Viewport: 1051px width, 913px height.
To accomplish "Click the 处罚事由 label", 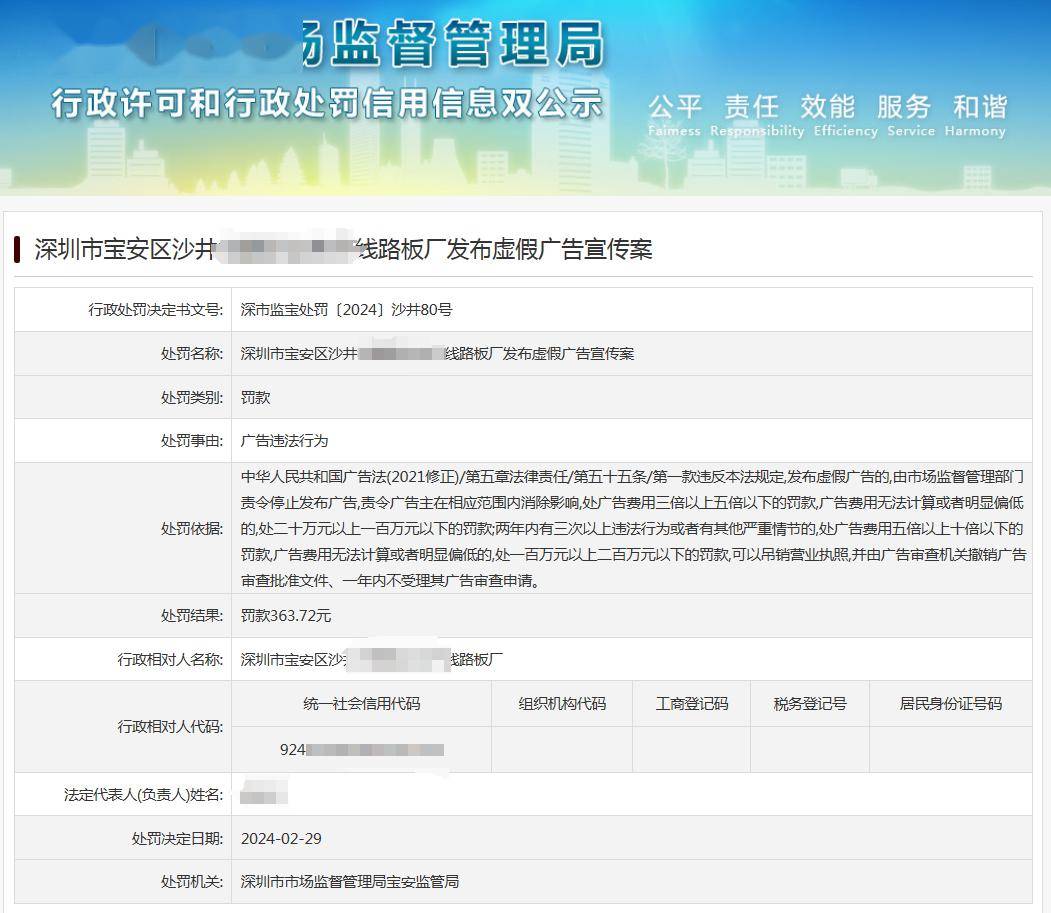I will 192,441.
